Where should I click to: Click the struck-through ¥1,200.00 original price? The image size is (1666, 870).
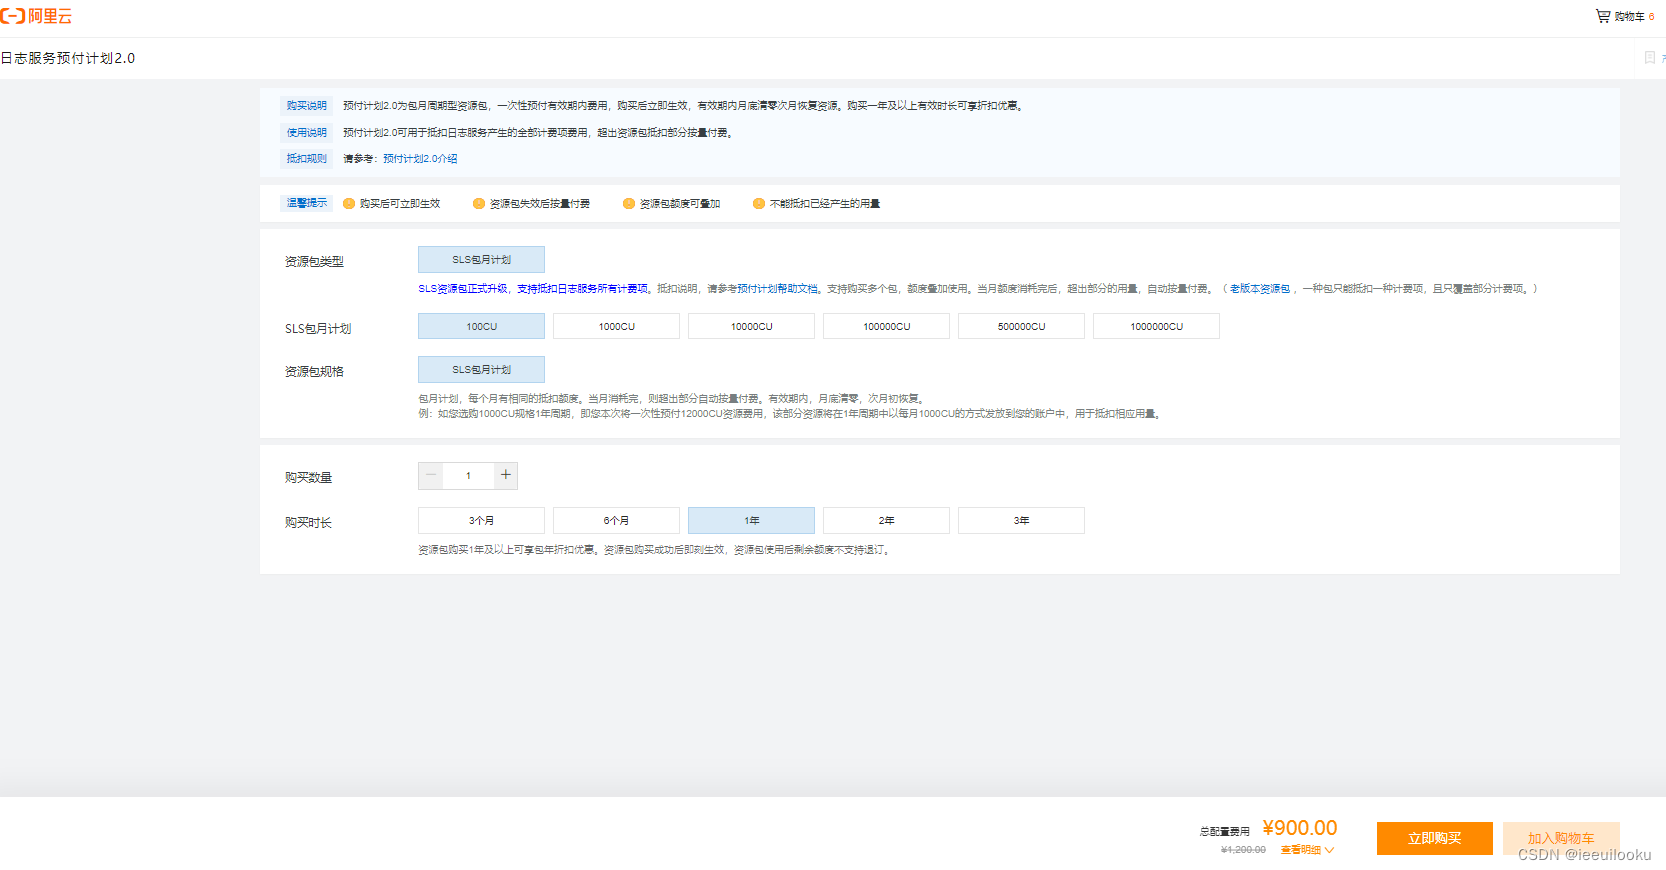point(1243,850)
